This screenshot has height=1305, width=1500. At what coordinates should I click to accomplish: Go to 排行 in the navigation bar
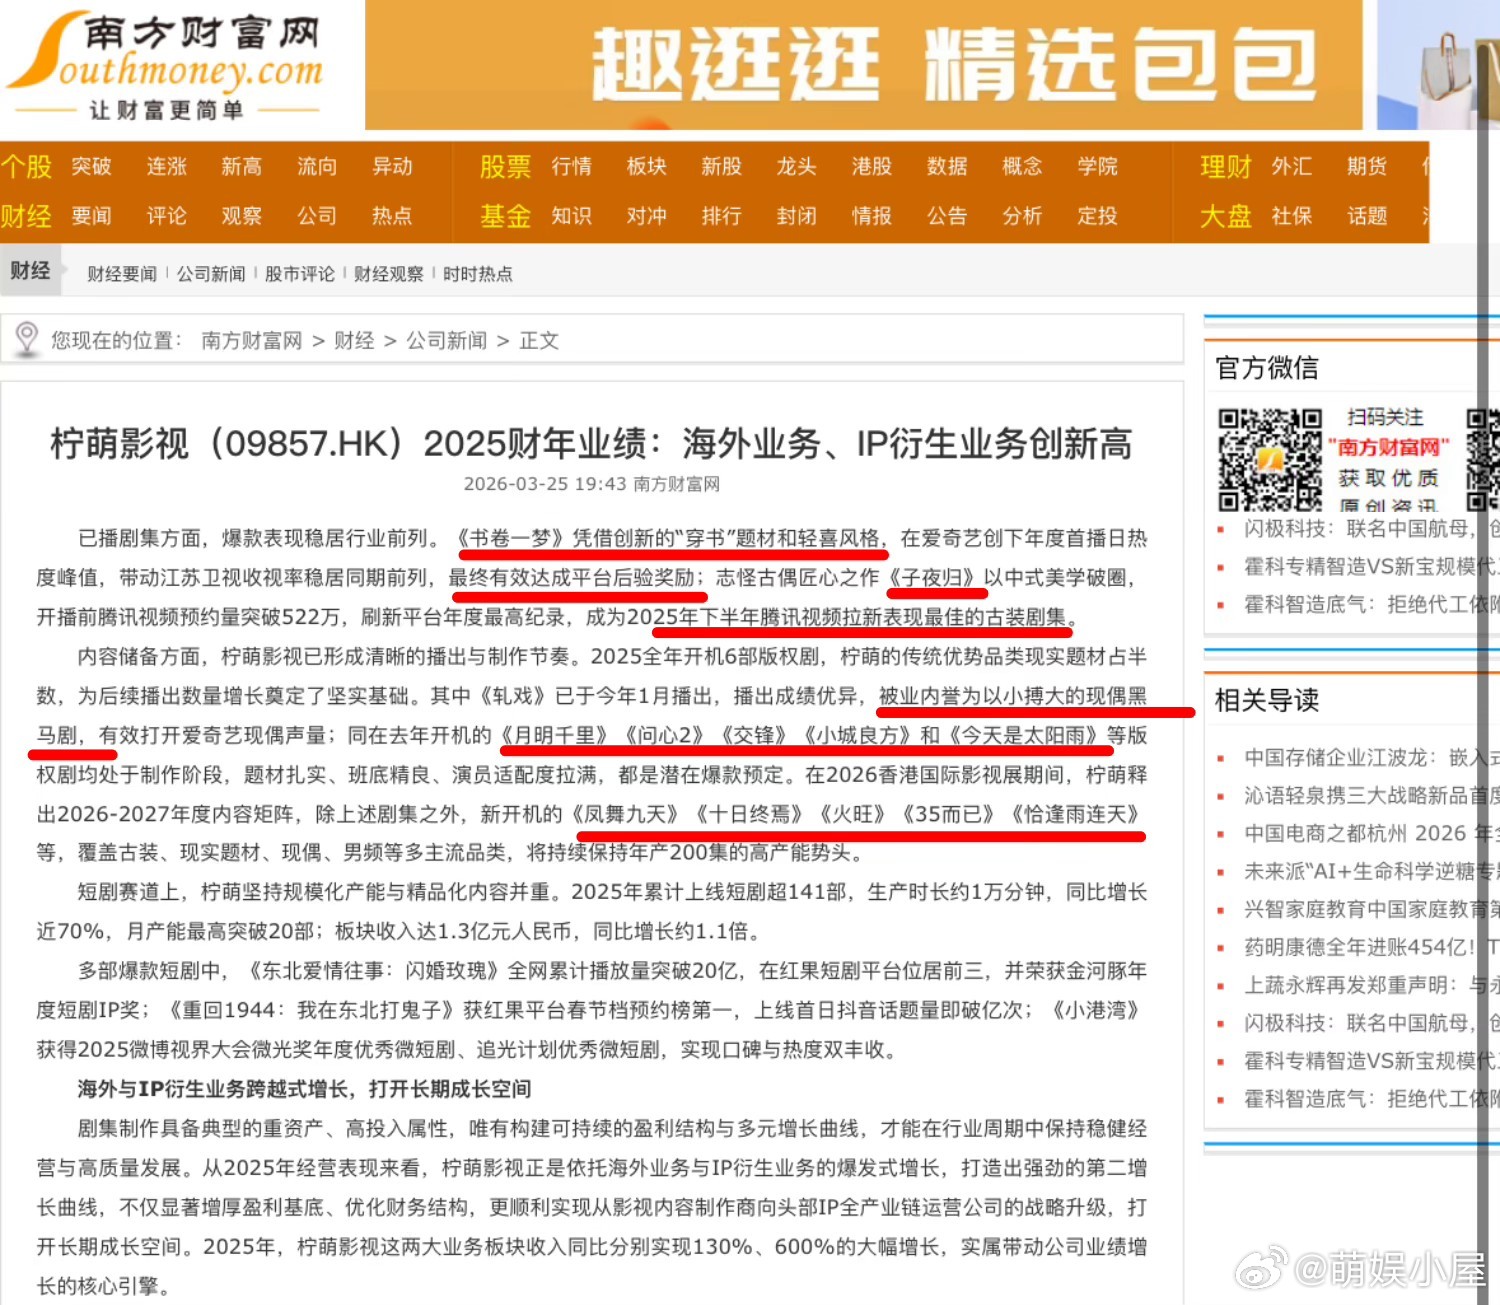click(722, 216)
